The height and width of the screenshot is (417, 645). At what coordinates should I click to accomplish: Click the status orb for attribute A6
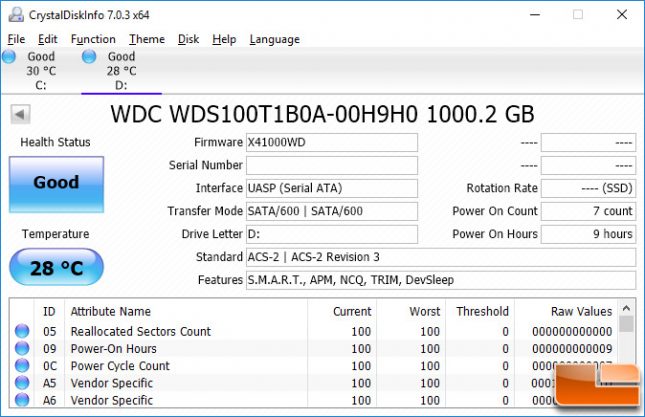(x=22, y=400)
